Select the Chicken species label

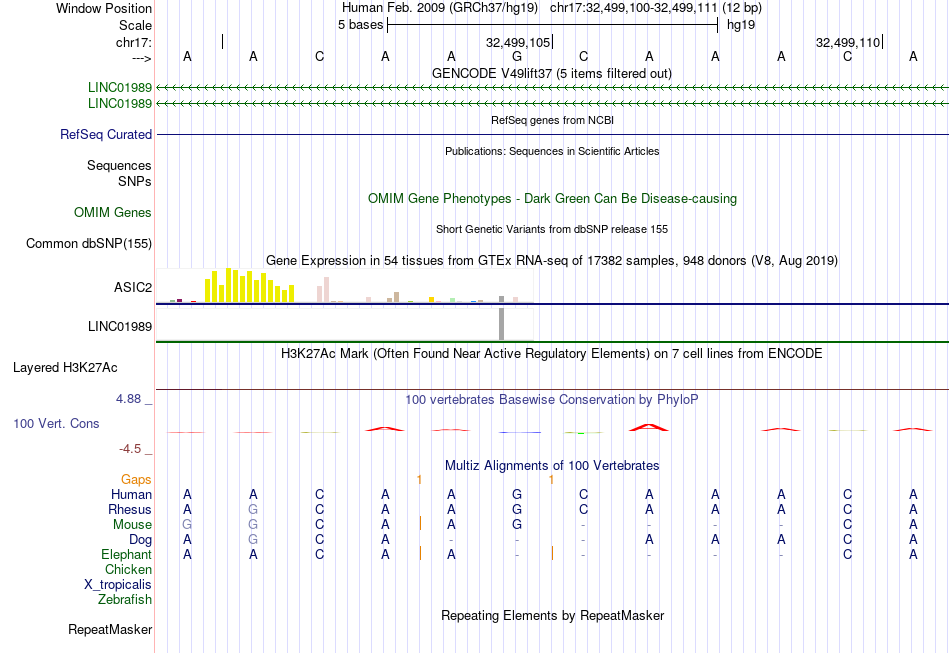(128, 569)
